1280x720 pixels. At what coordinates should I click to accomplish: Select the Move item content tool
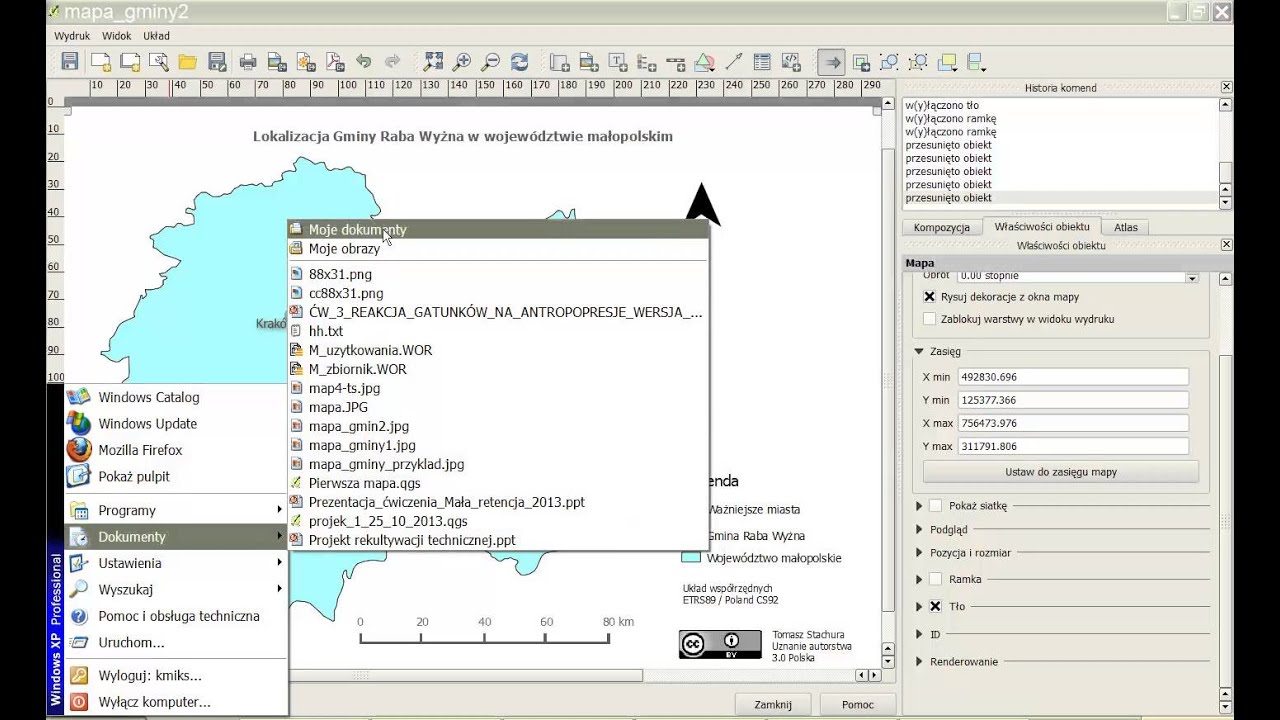pos(861,62)
